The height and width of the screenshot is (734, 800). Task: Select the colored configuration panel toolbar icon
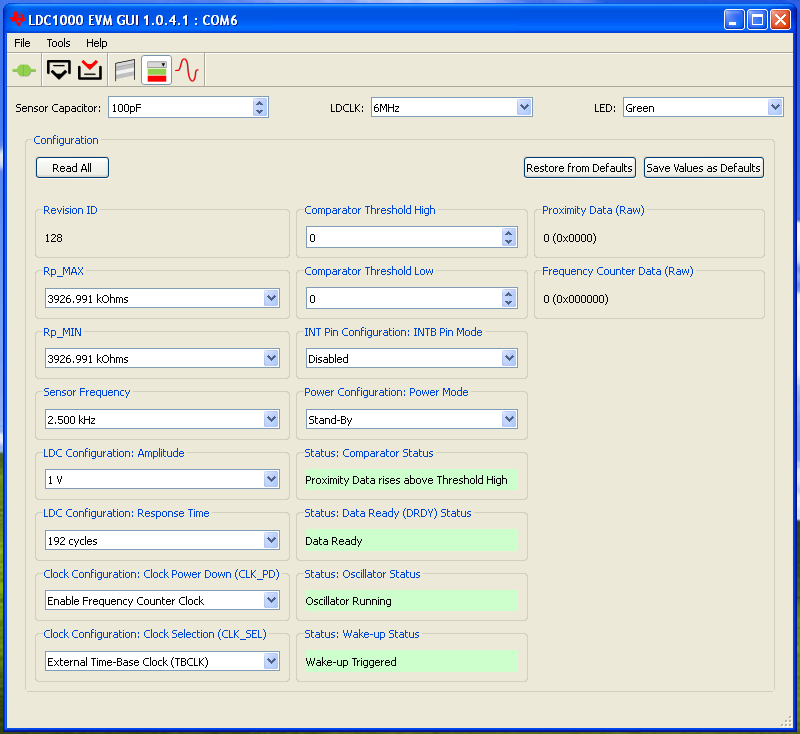coord(156,70)
